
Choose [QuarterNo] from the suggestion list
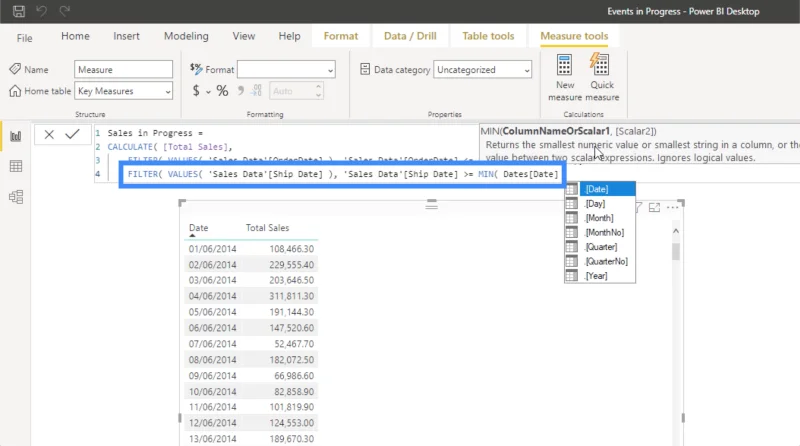[600, 261]
